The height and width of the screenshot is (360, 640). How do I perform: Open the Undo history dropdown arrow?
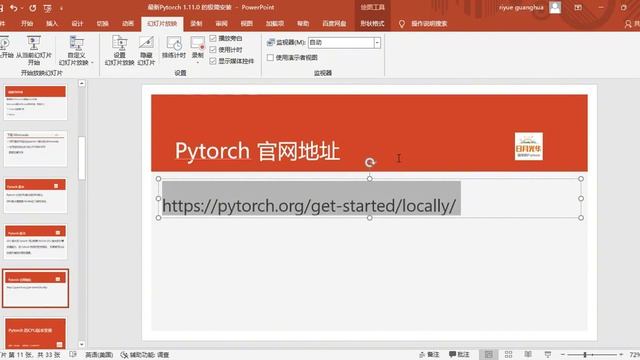tap(22, 8)
